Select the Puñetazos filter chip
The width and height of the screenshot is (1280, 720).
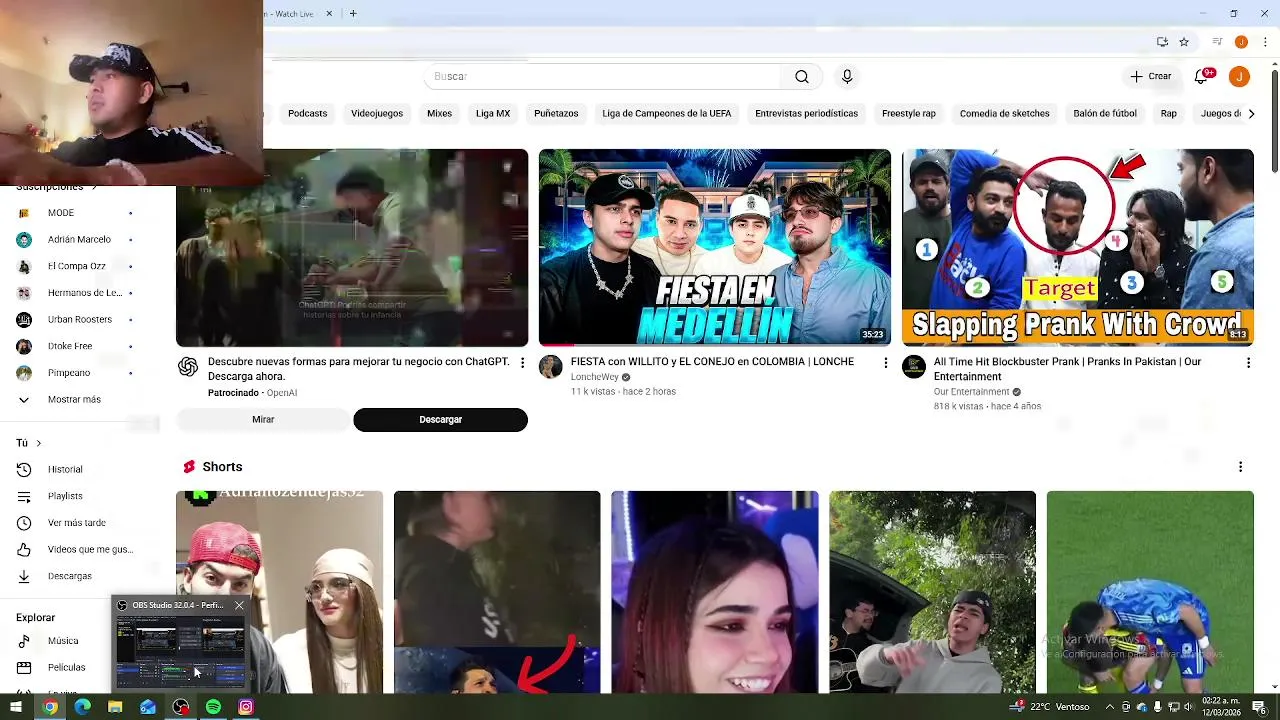click(556, 114)
